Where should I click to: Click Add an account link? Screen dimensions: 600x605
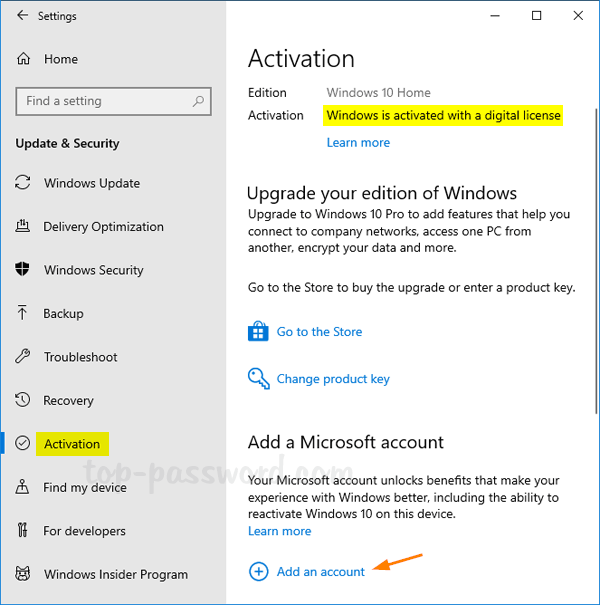[320, 571]
